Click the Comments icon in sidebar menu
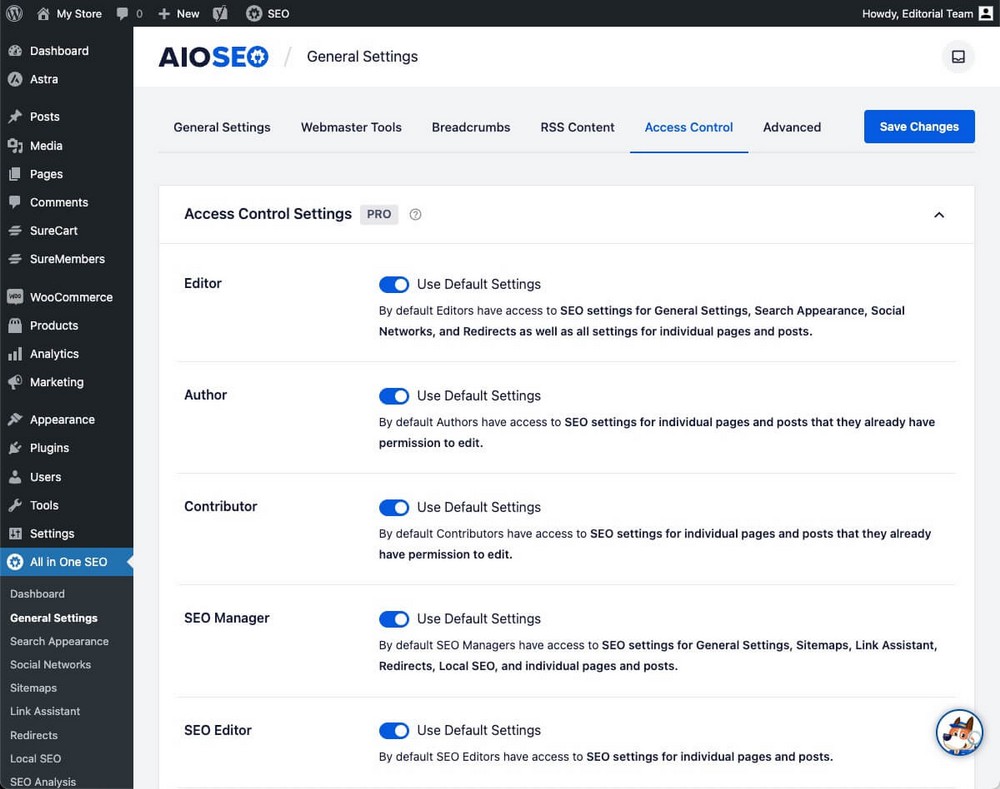This screenshot has height=789, width=1000. click(x=15, y=202)
